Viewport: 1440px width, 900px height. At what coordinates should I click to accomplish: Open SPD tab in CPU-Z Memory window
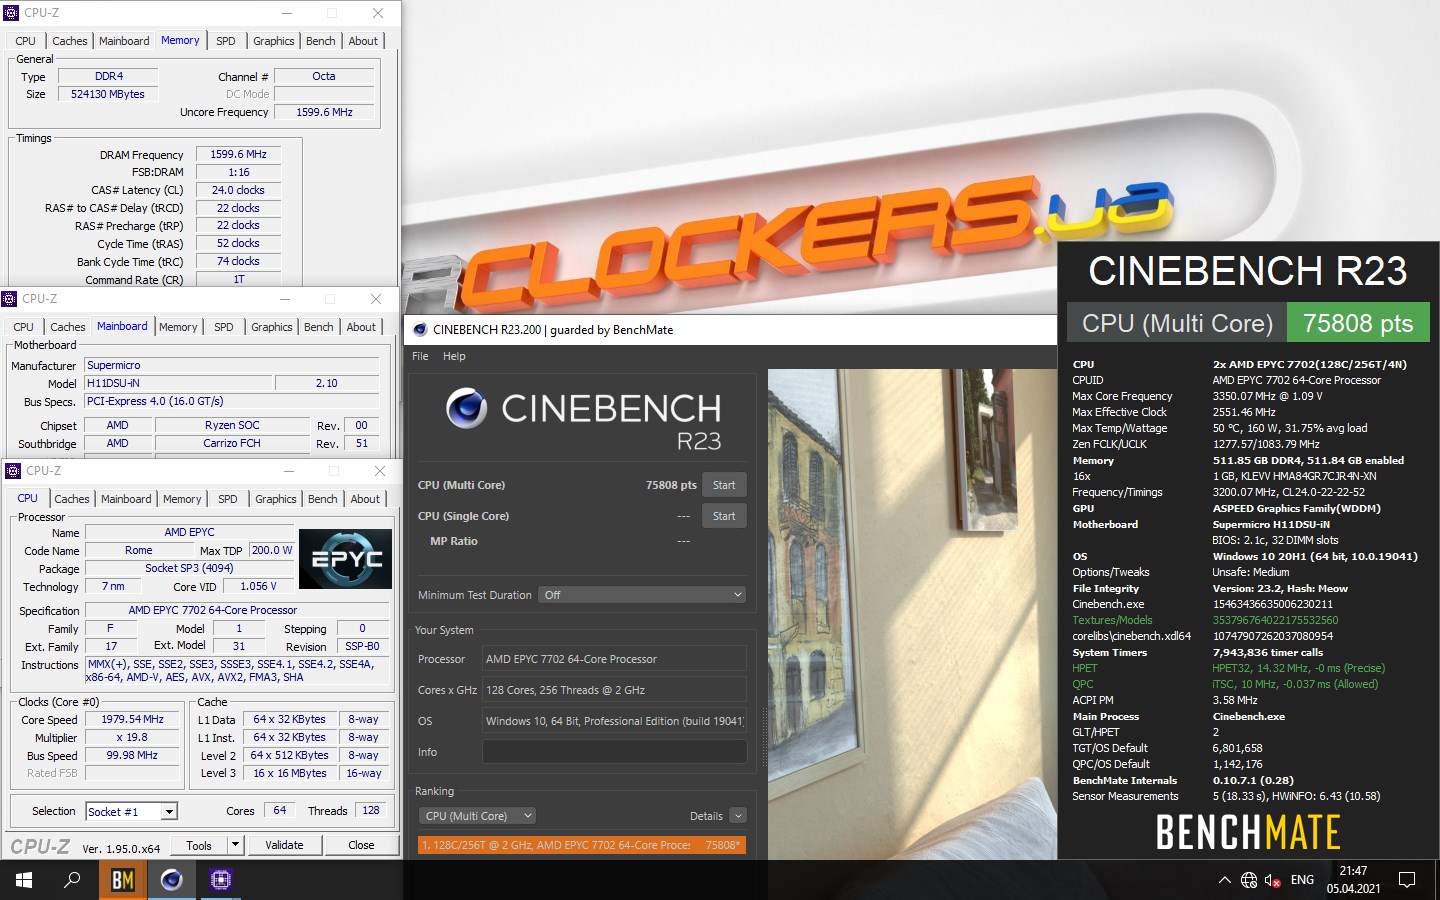tap(226, 41)
